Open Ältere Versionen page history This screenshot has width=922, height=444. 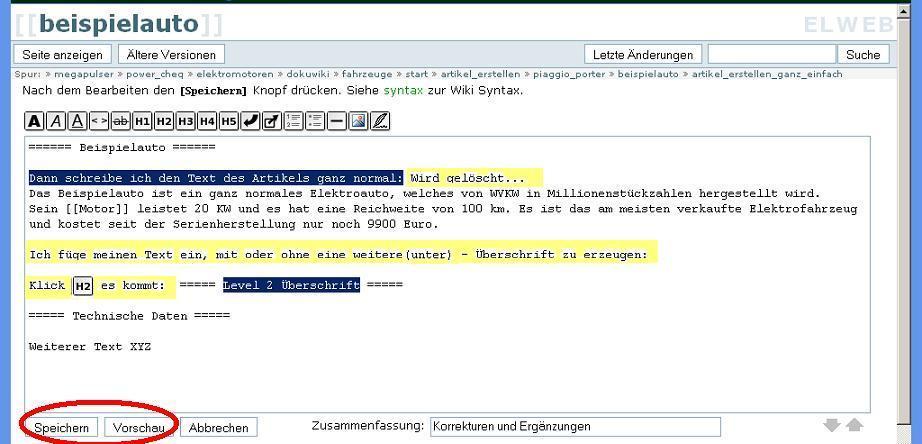click(x=171, y=54)
